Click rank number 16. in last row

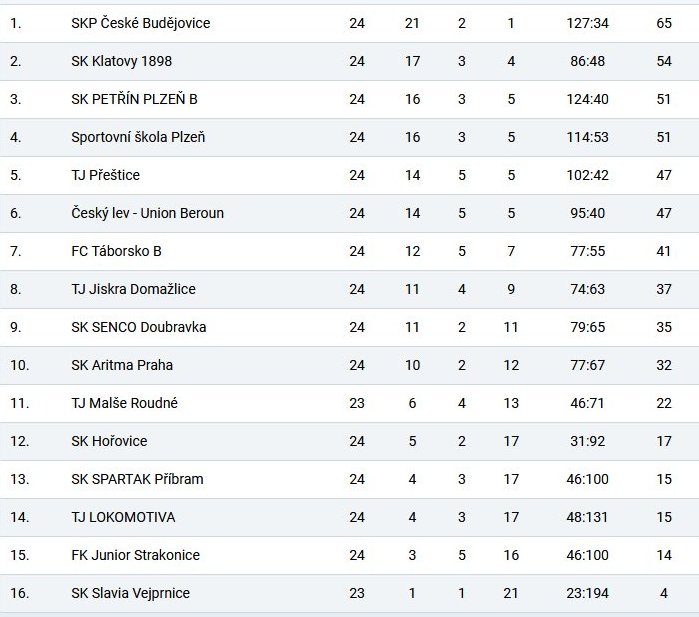(20, 593)
